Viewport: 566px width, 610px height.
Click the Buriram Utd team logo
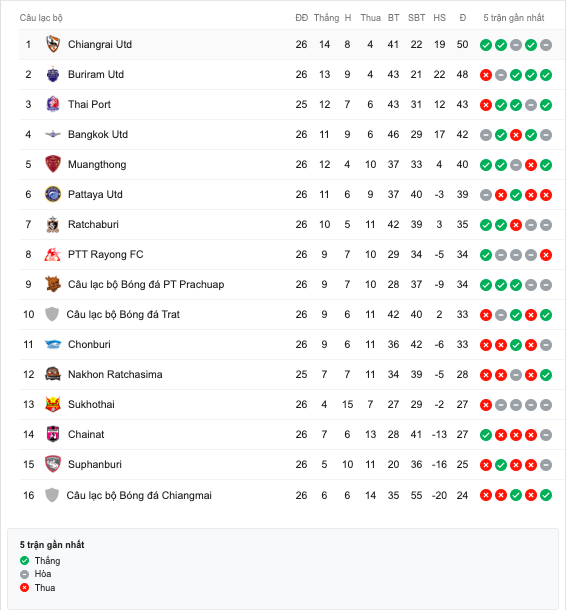[x=53, y=74]
